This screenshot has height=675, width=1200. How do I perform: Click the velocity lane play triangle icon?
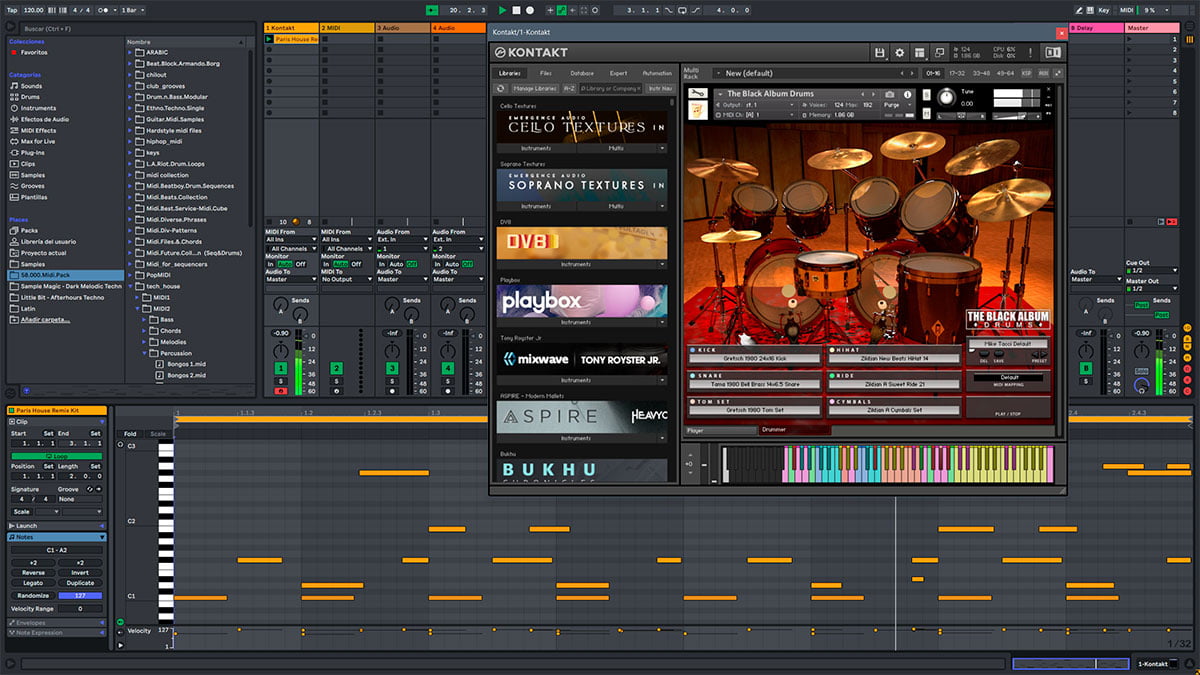pos(121,645)
